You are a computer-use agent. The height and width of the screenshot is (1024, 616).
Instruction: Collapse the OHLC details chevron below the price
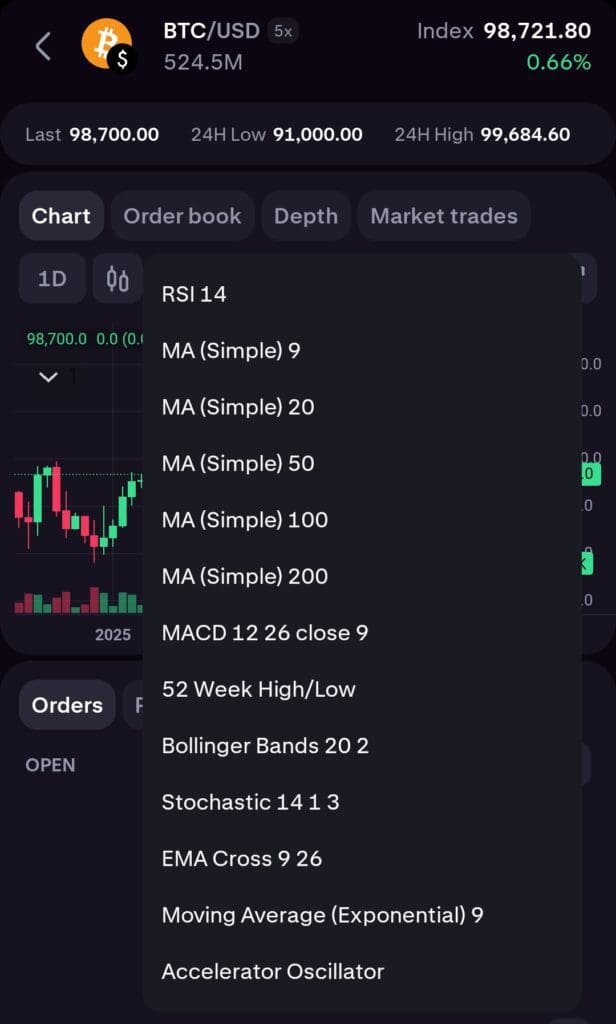46,377
